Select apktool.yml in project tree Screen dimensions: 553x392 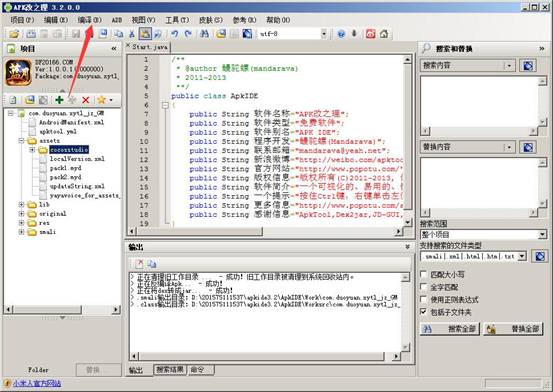[58, 132]
